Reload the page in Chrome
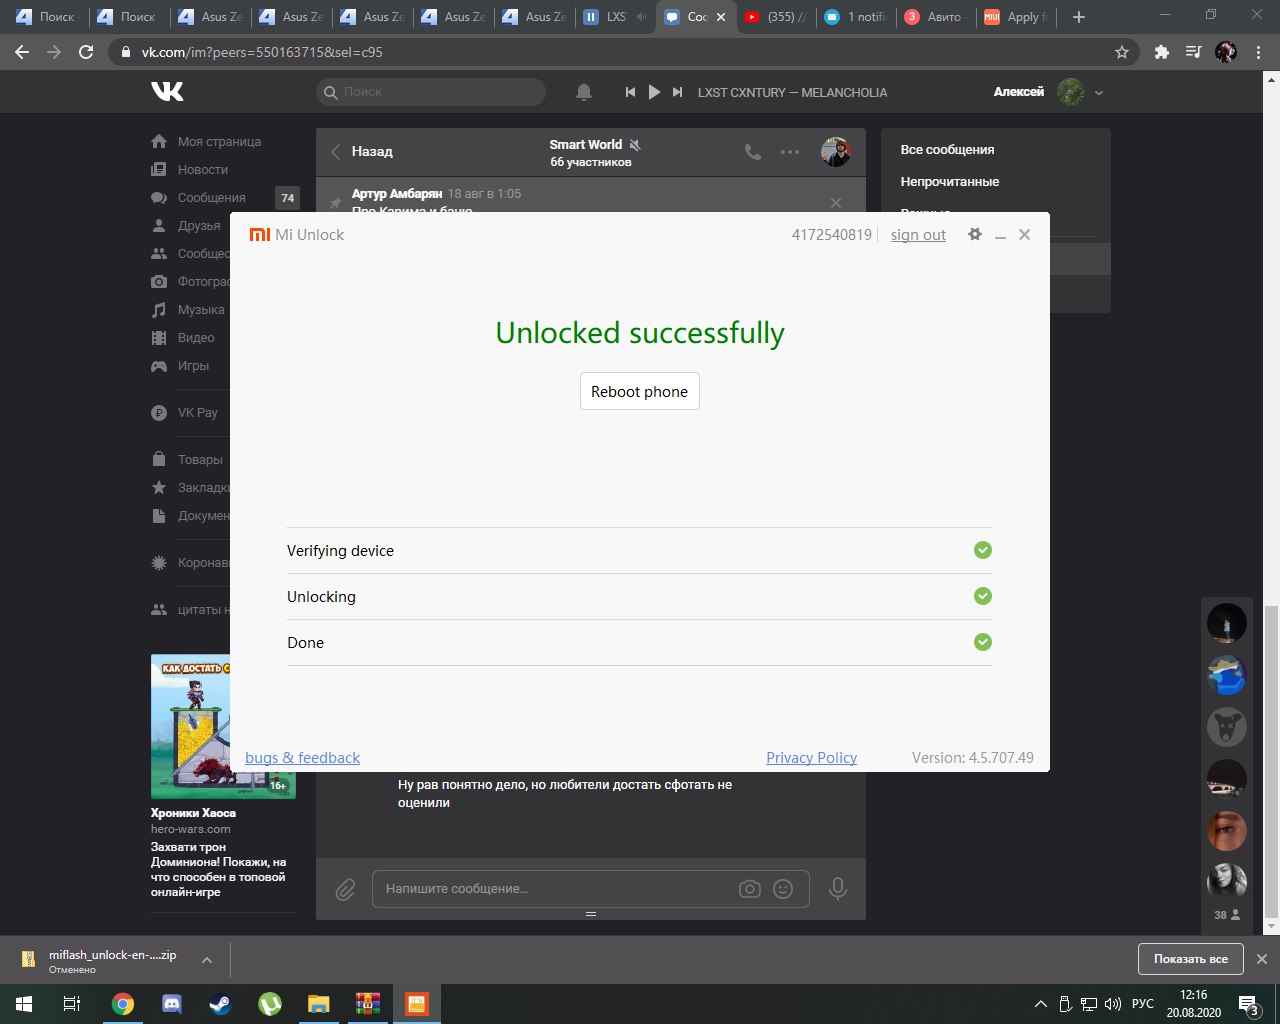1280x1024 pixels. tap(86, 52)
